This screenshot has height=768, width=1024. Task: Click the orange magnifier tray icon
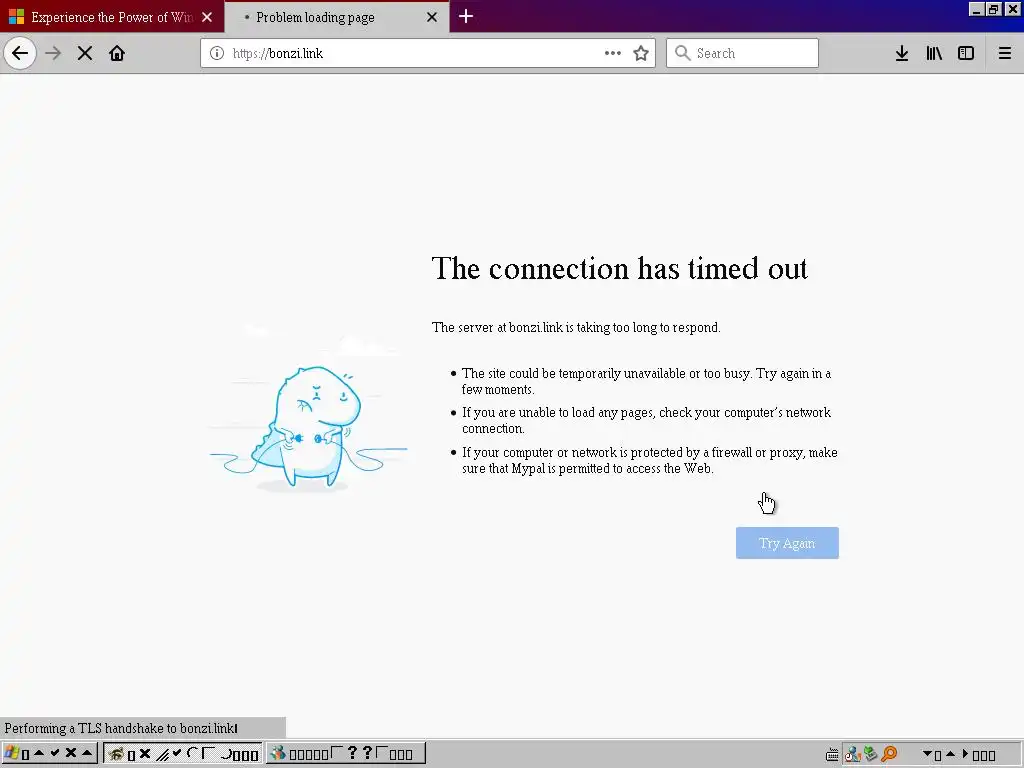coord(889,754)
